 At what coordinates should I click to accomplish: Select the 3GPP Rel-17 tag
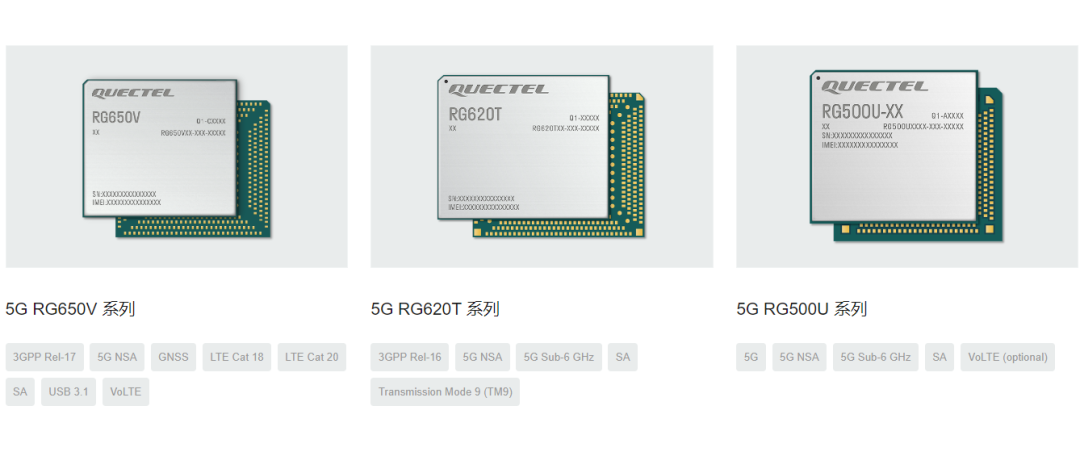(44, 357)
